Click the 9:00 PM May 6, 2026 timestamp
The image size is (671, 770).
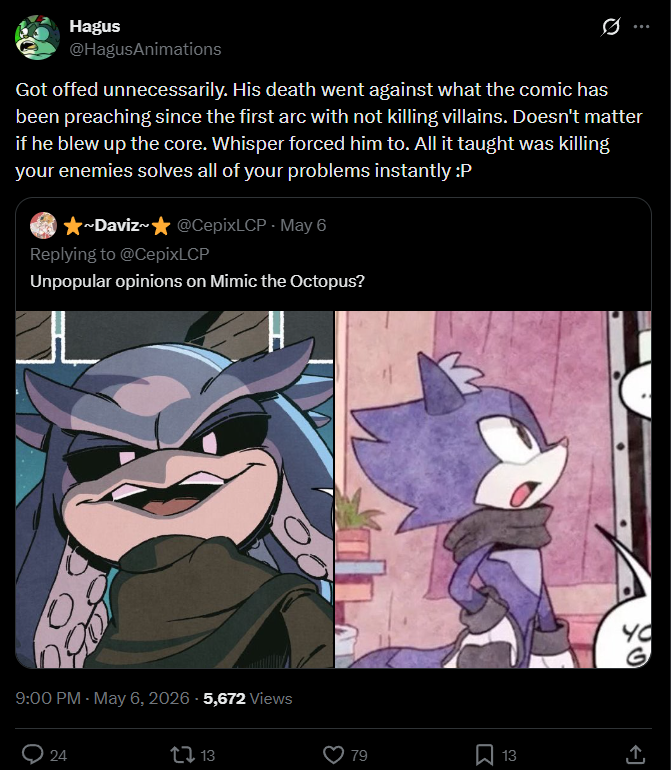[102, 698]
